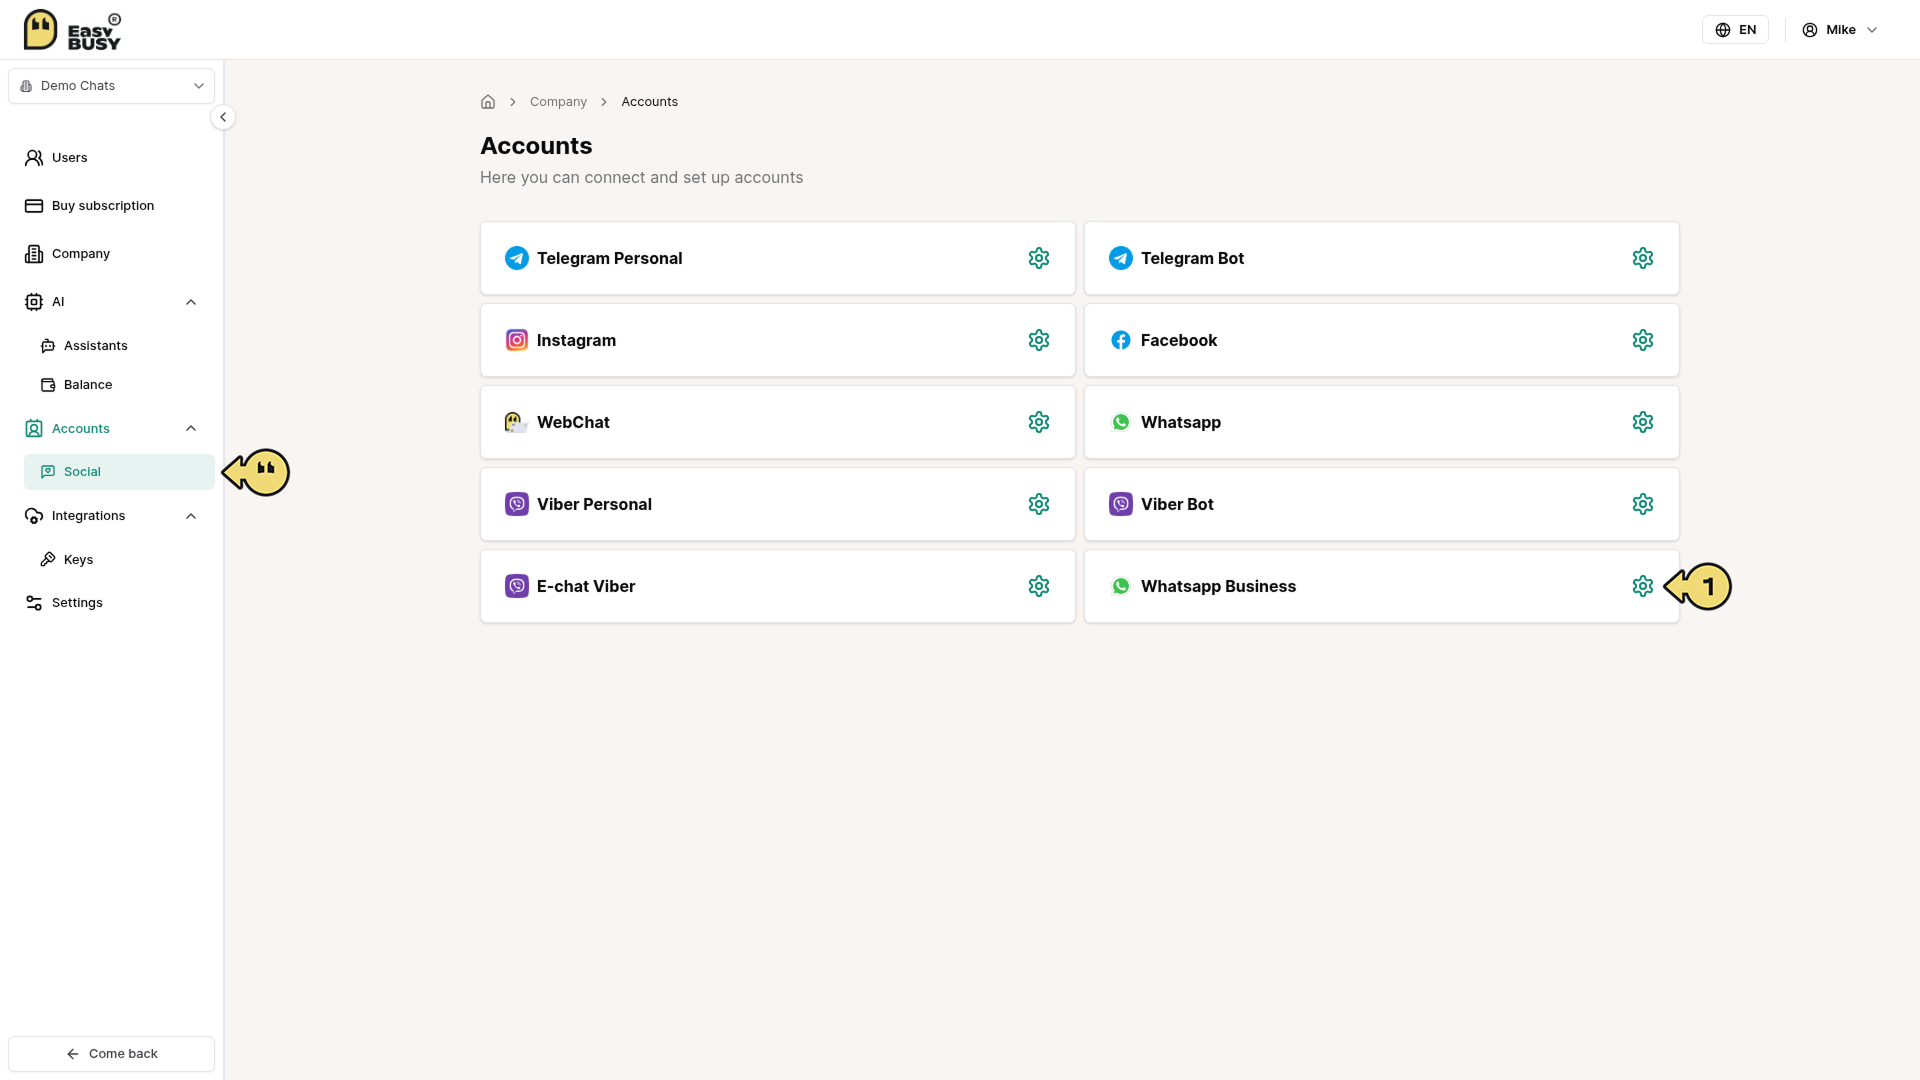This screenshot has width=1920, height=1080.
Task: Click the Telegram Personal logo icon
Action: (x=517, y=258)
